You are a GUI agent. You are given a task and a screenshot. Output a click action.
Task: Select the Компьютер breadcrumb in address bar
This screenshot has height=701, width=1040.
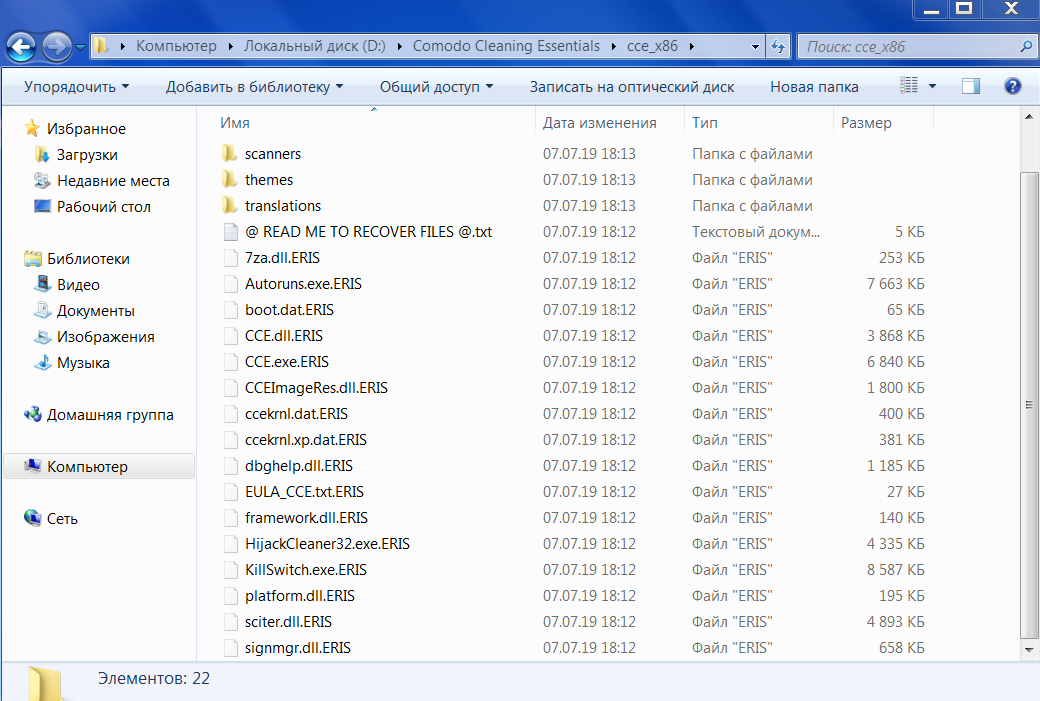[176, 46]
